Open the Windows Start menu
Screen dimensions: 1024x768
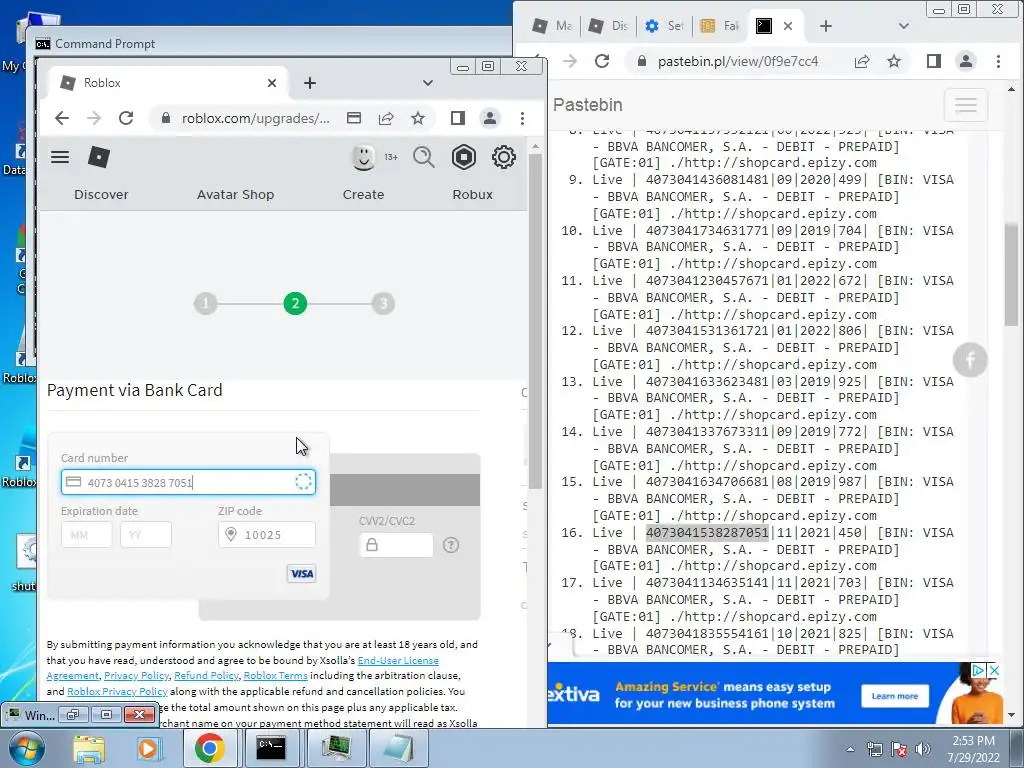coord(25,749)
